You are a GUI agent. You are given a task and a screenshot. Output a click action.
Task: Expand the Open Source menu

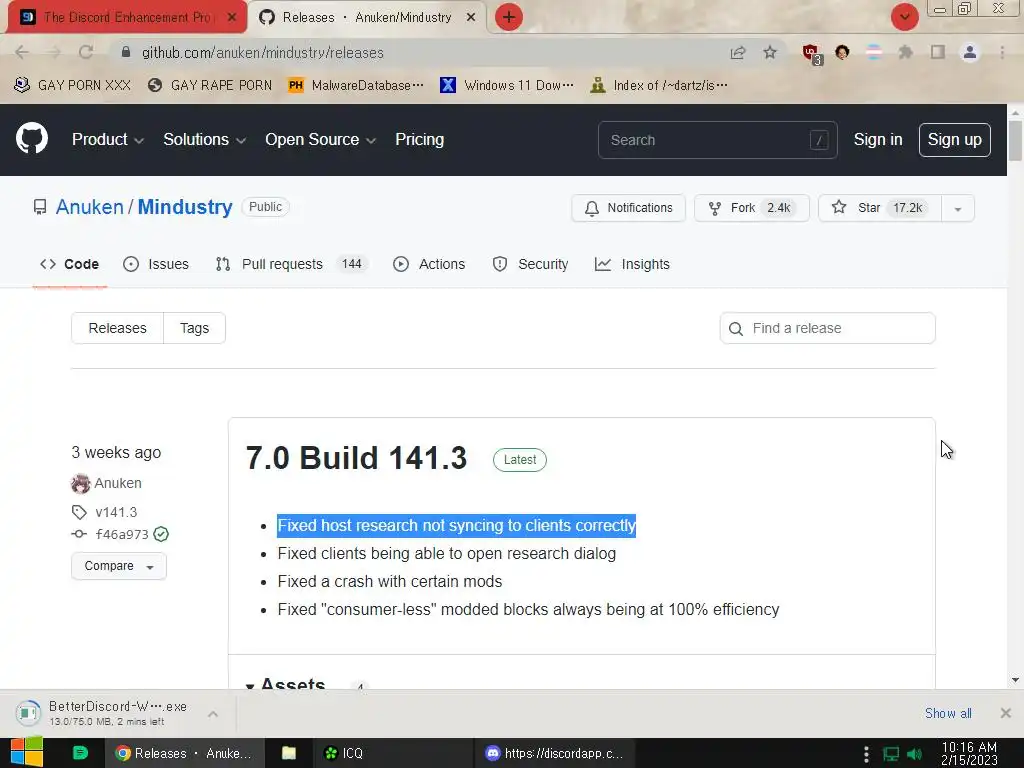click(x=320, y=140)
